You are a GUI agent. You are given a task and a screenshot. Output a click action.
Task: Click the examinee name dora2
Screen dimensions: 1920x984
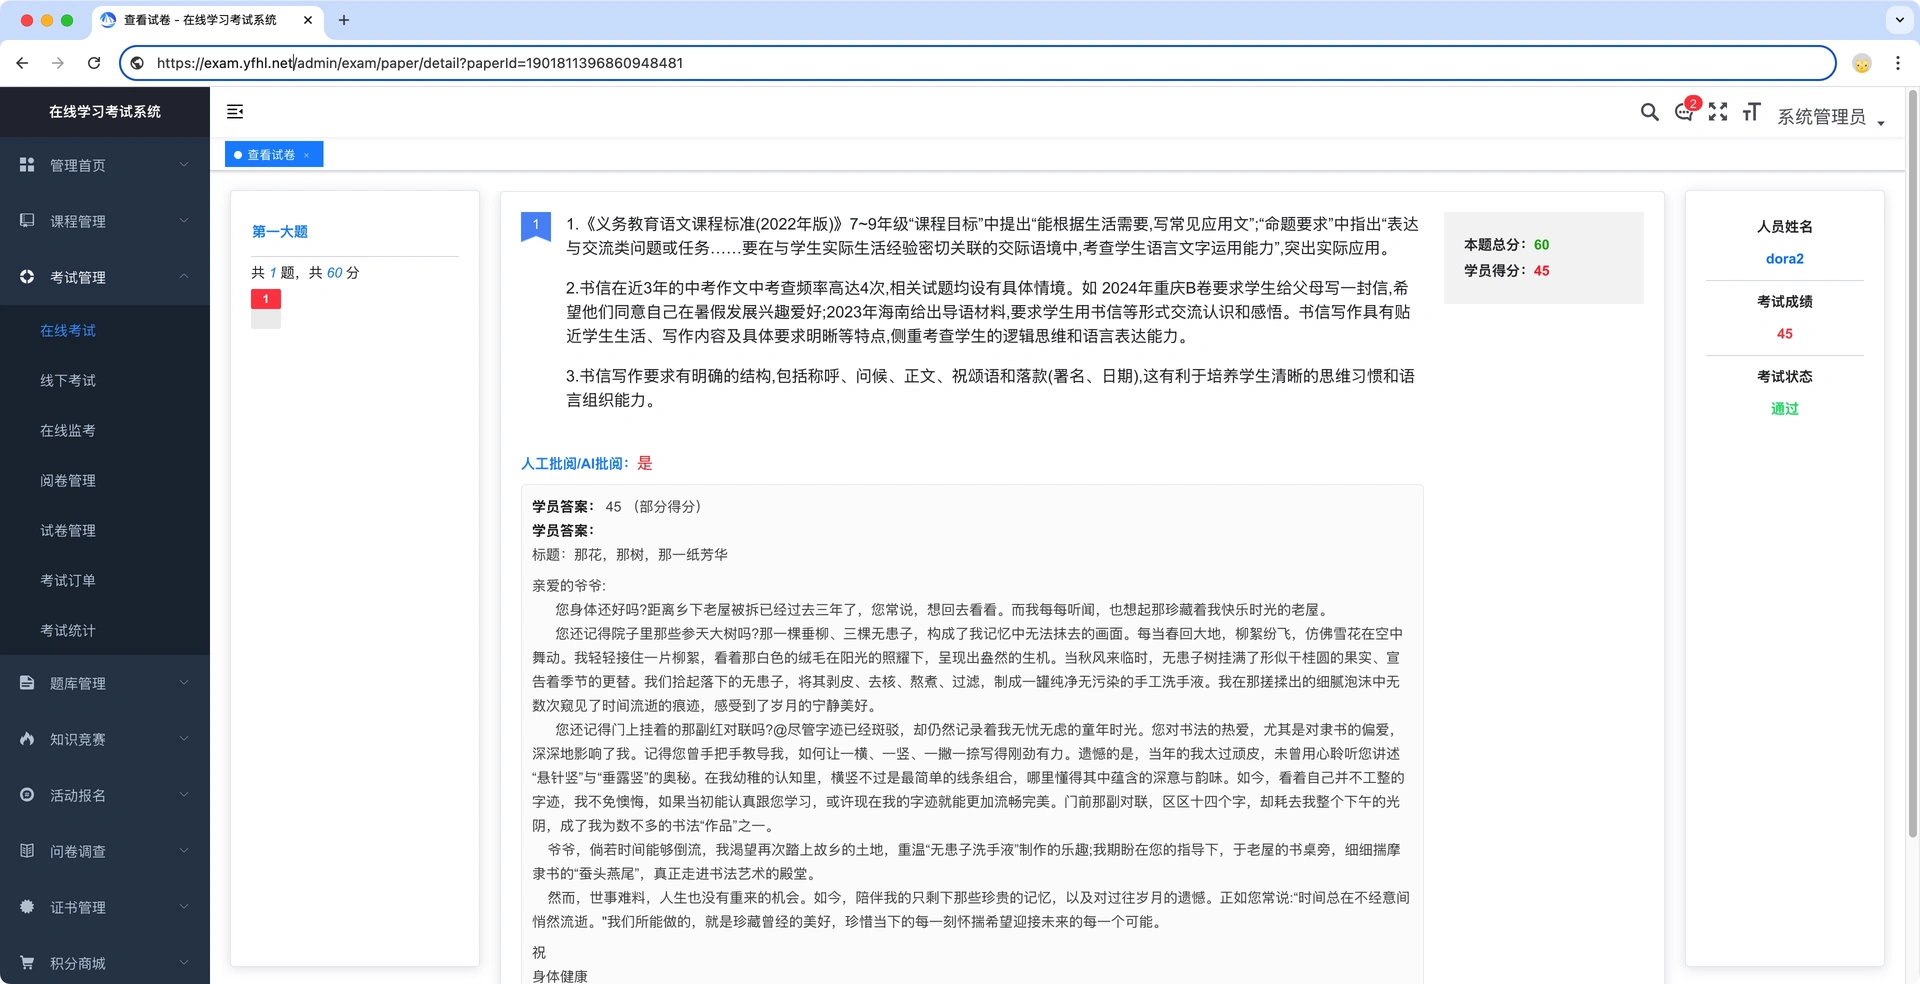pyautogui.click(x=1785, y=259)
